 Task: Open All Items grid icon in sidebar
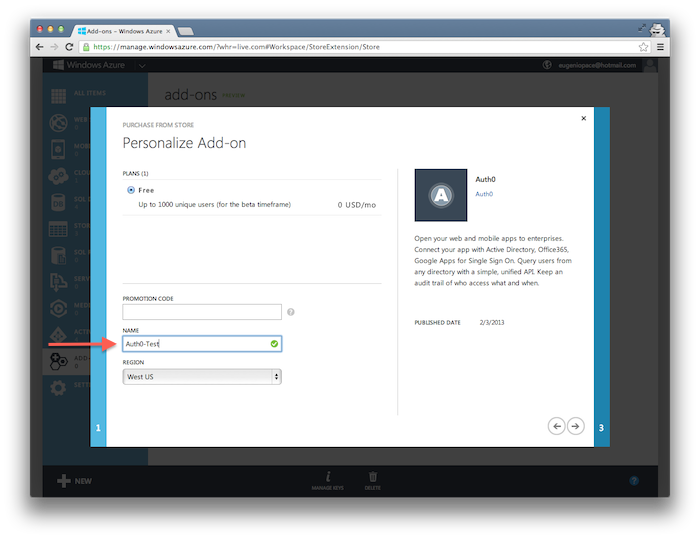point(58,96)
